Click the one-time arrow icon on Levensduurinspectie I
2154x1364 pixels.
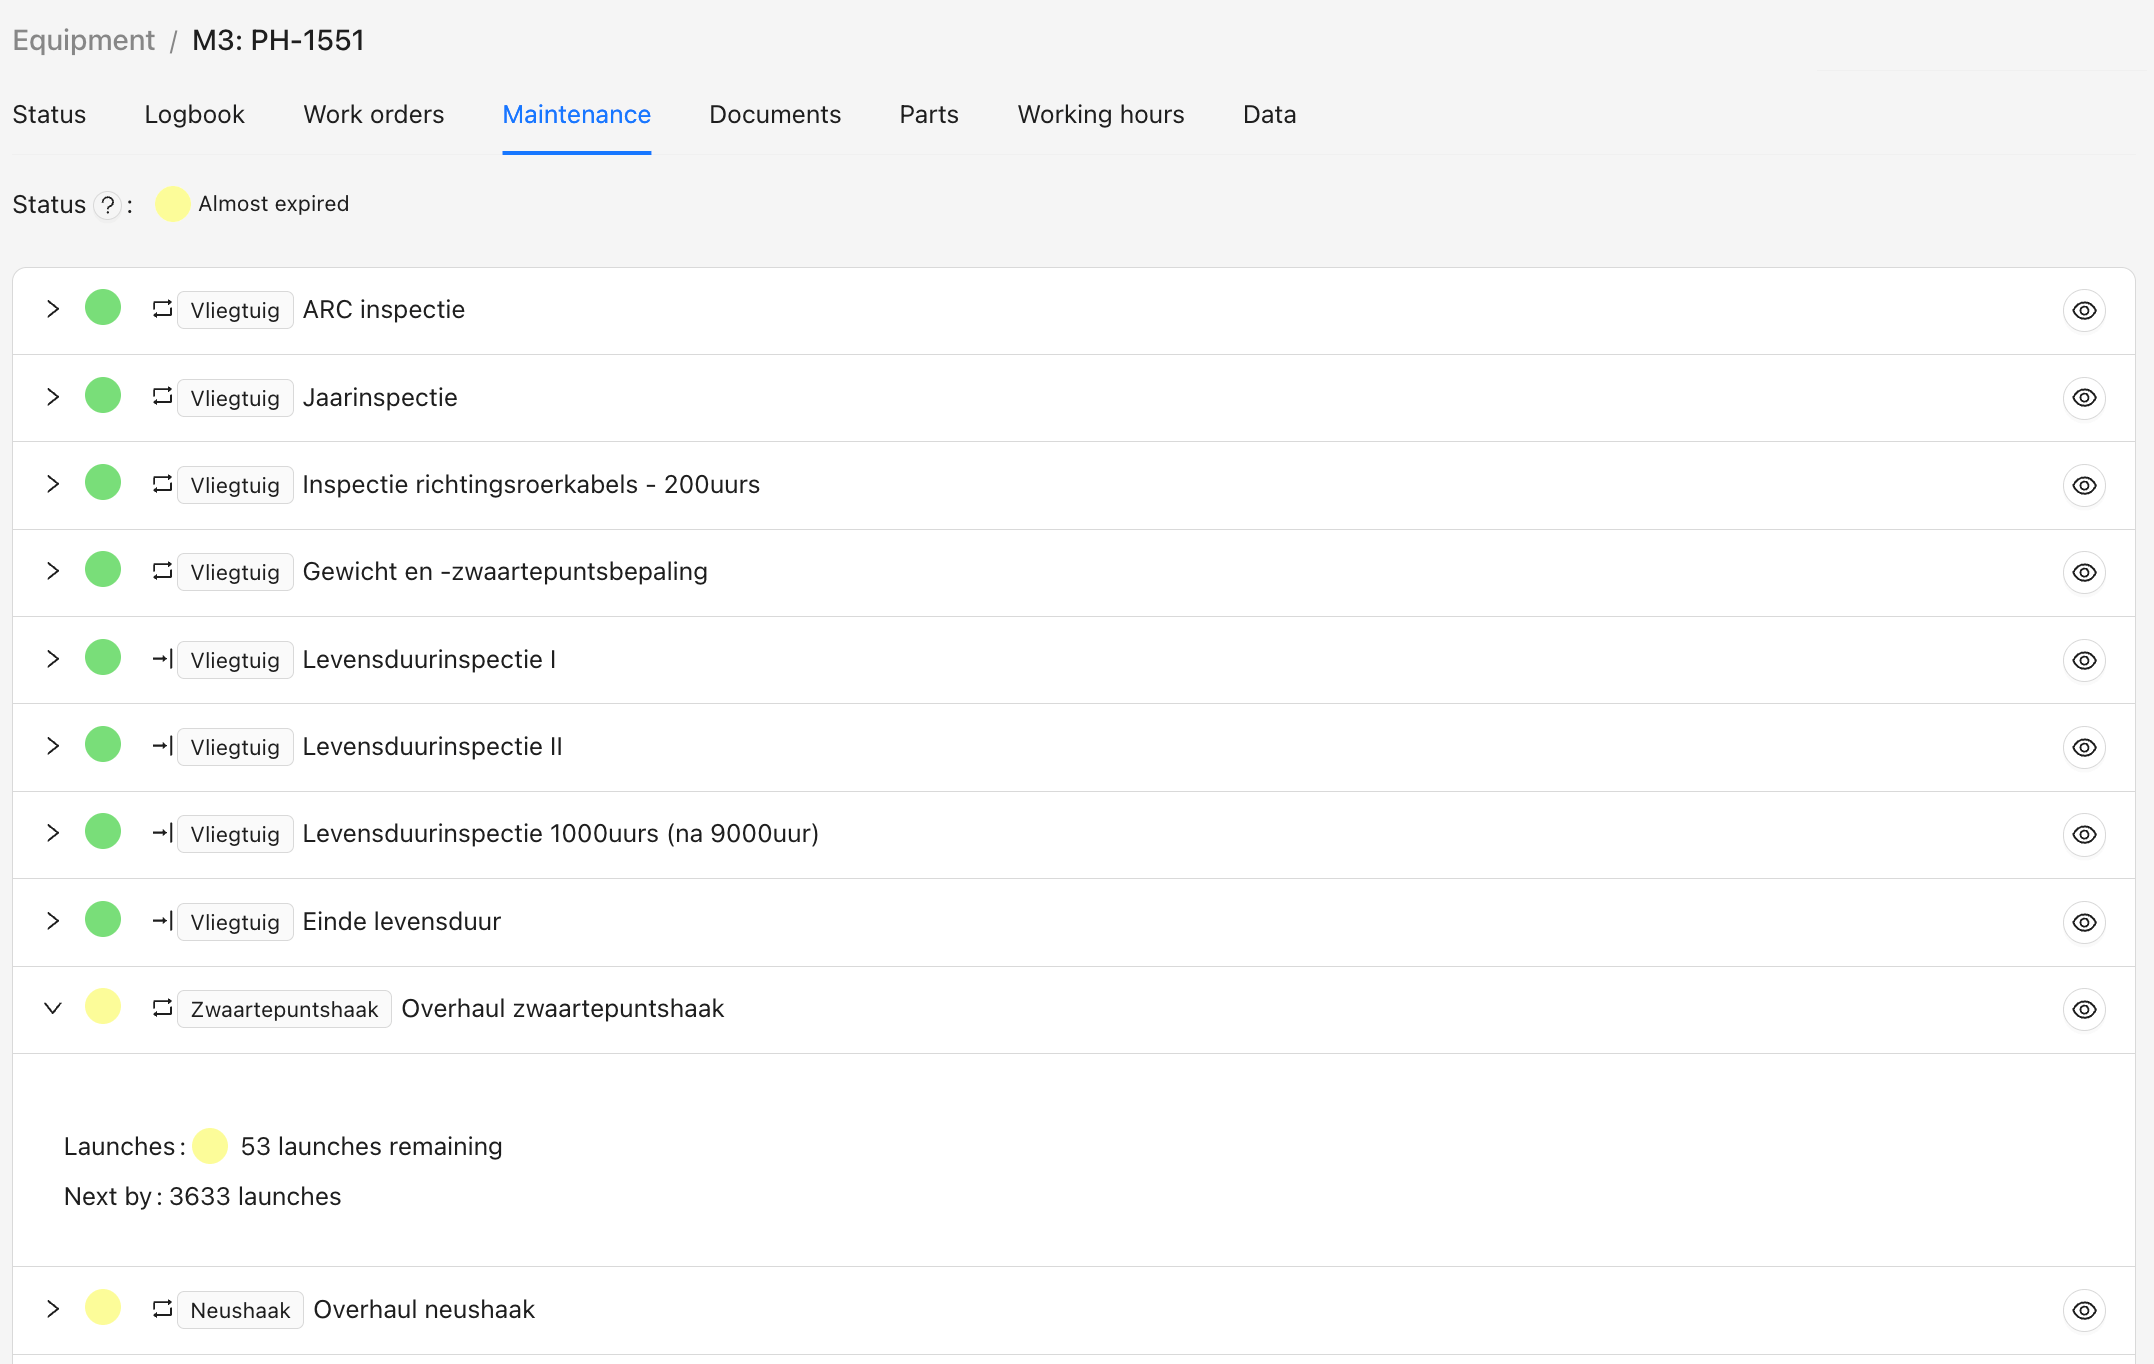coord(162,659)
